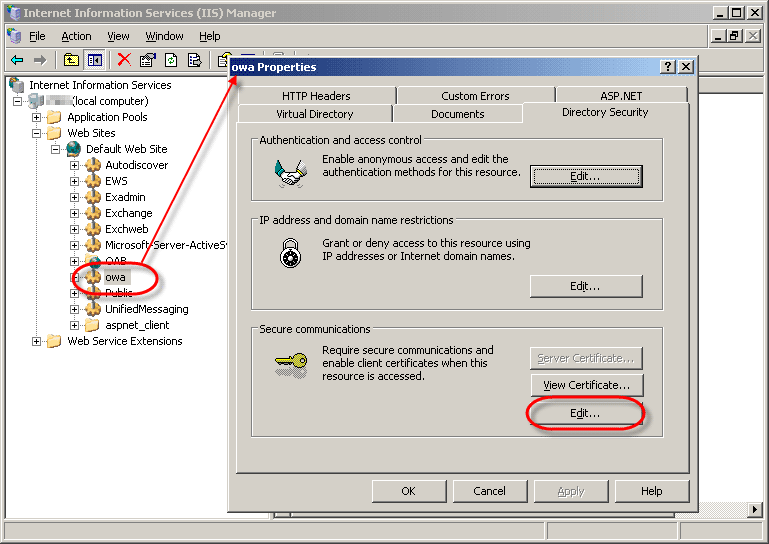Click the handshake authentication icon
The image size is (769, 544).
tap(291, 173)
